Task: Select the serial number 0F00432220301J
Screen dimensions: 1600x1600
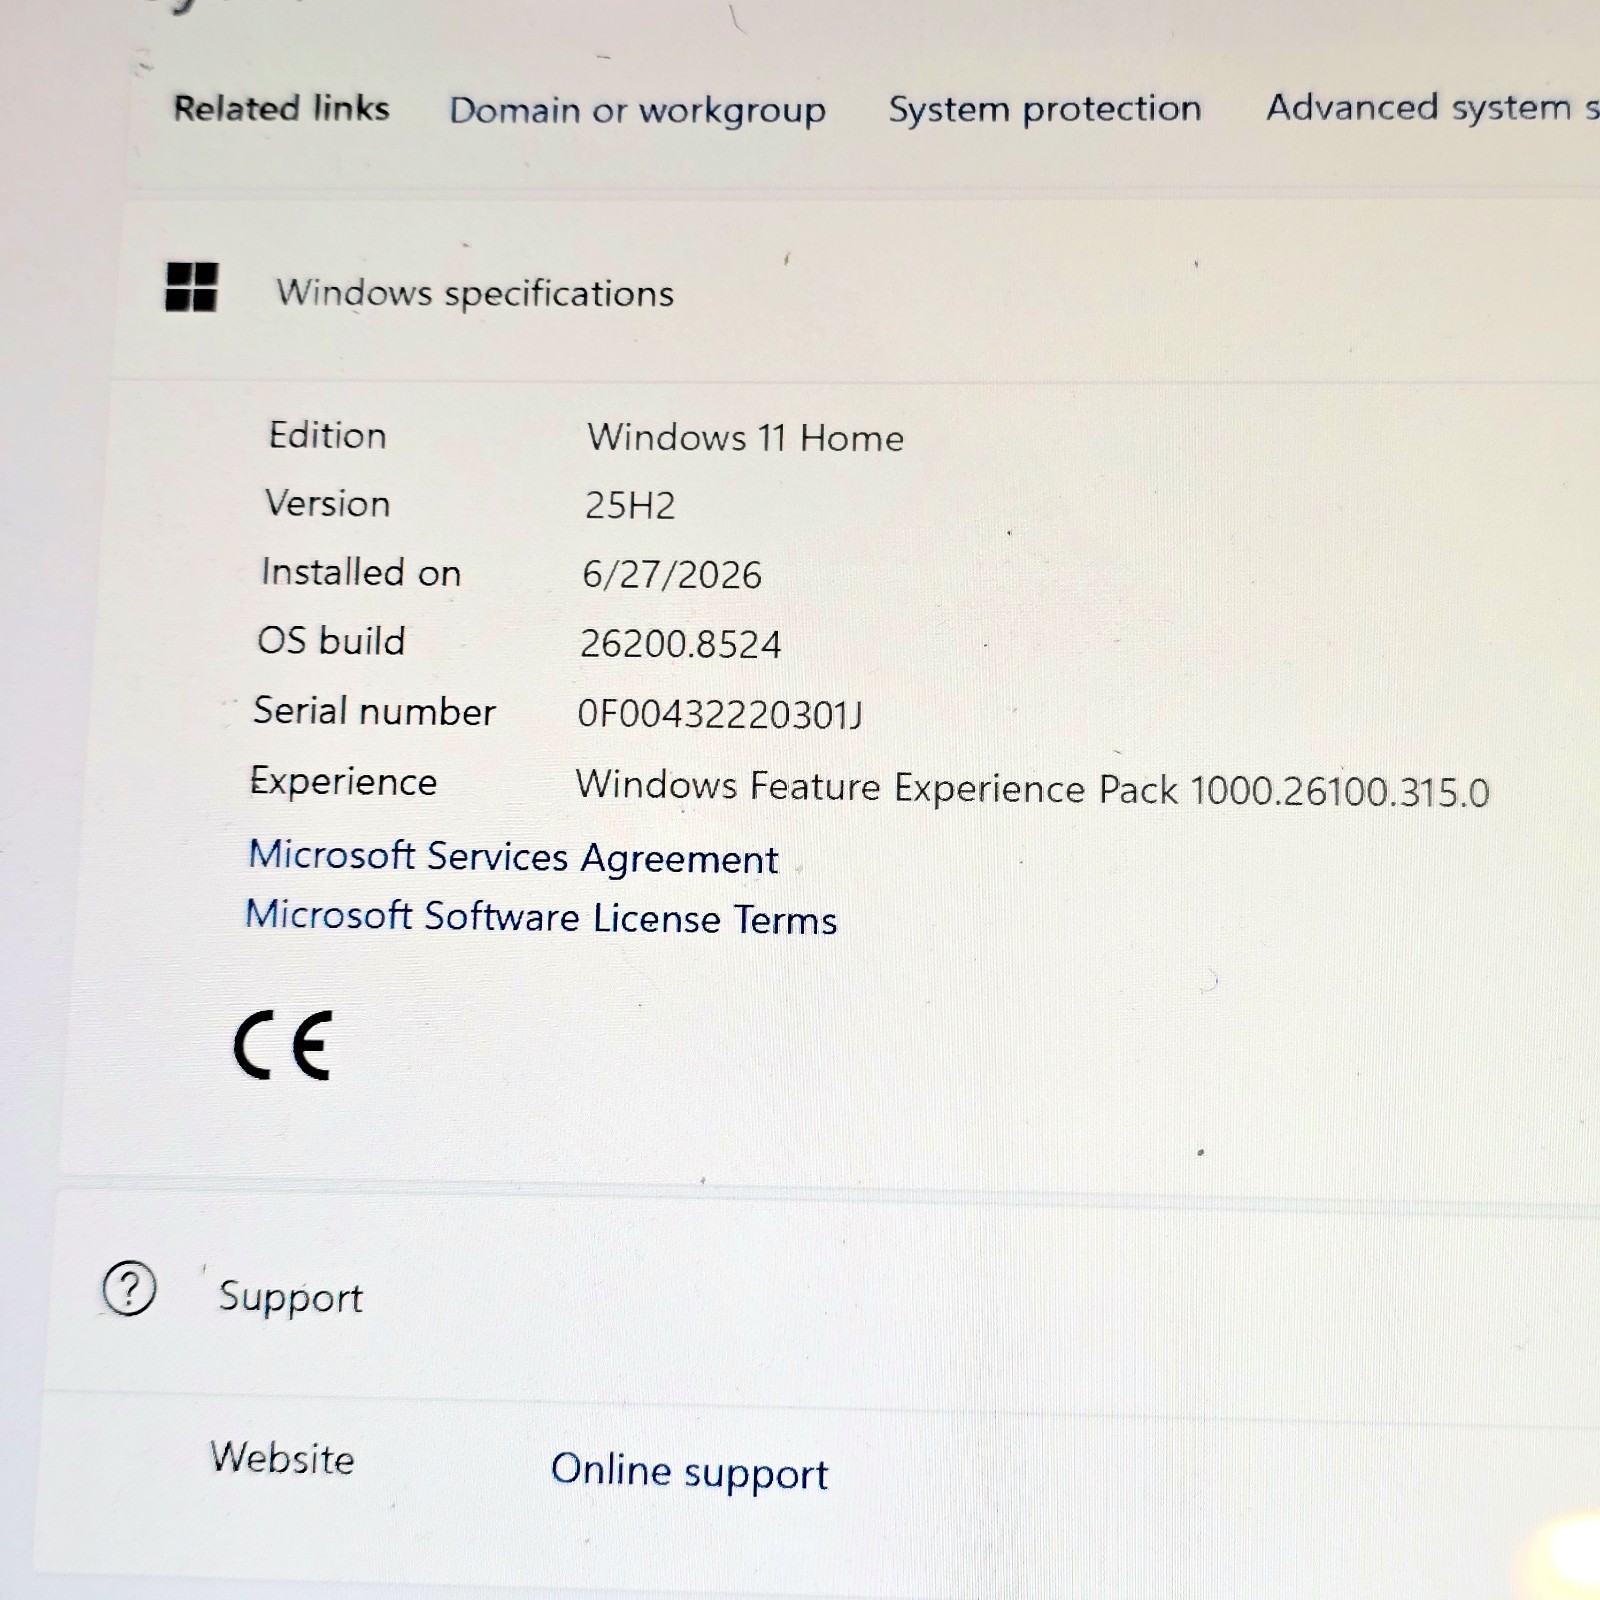Action: coord(720,714)
